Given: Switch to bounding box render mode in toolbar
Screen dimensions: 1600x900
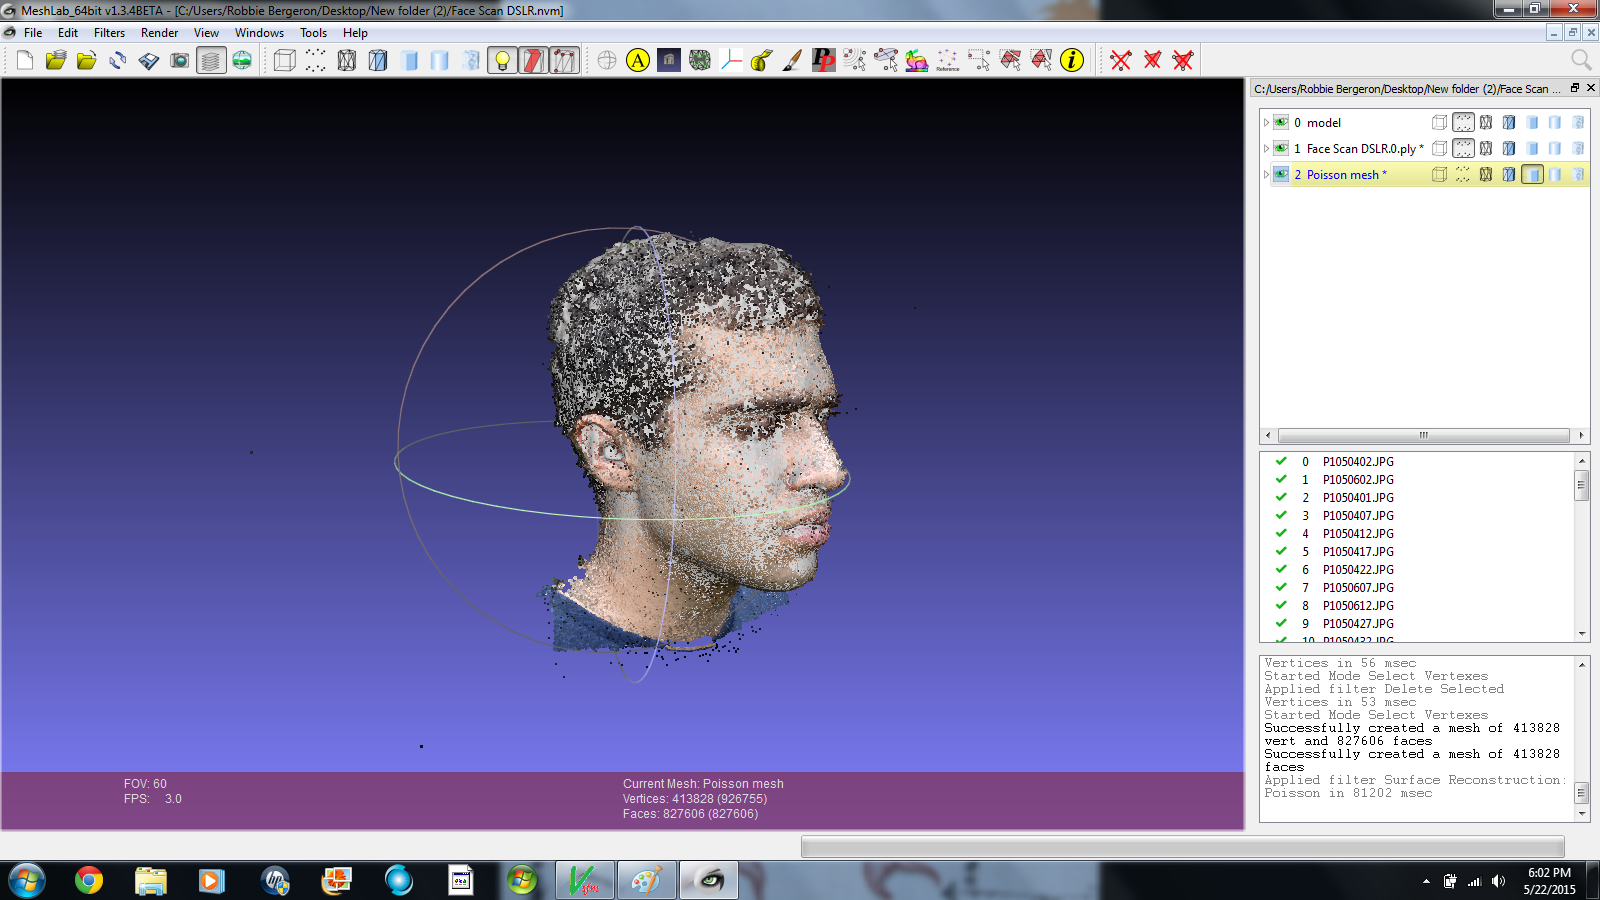Looking at the screenshot, I should [x=285, y=61].
